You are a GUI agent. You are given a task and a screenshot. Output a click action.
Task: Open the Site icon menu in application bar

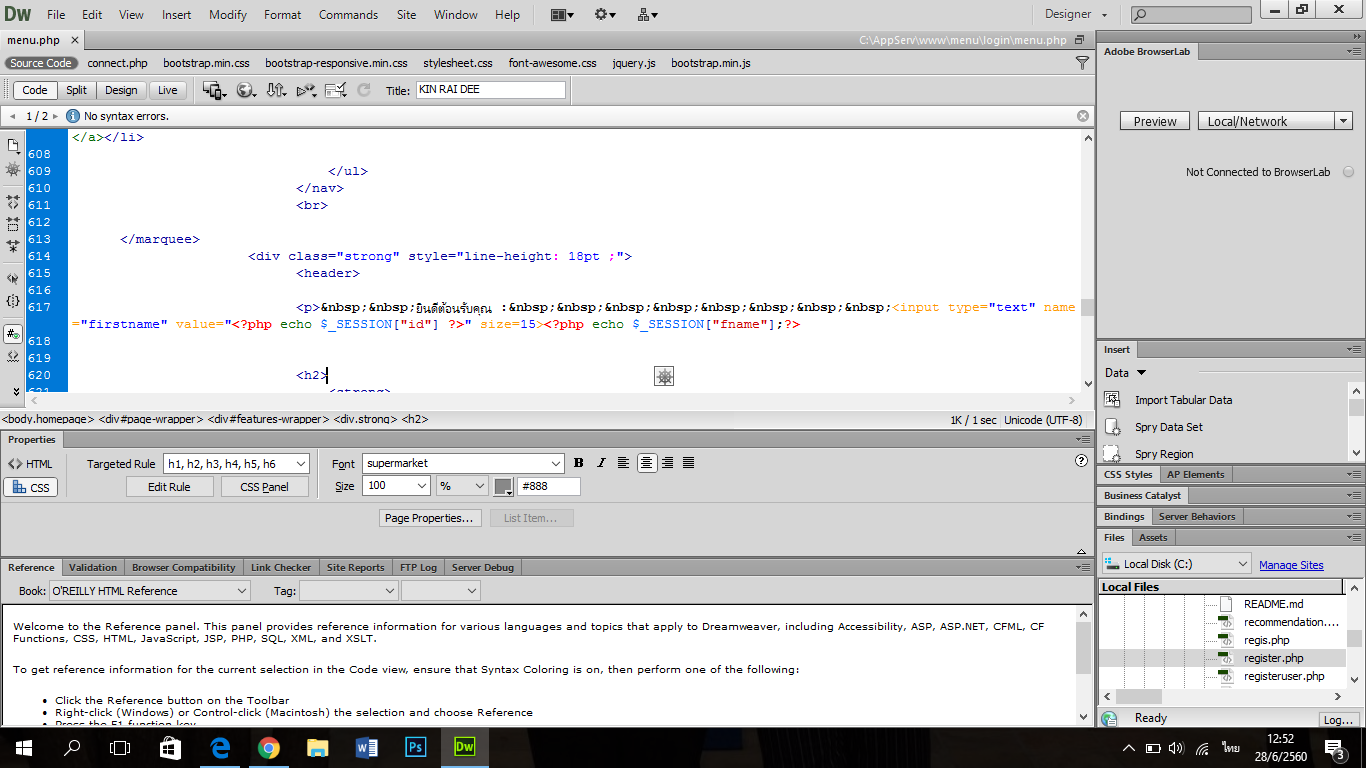(x=647, y=15)
